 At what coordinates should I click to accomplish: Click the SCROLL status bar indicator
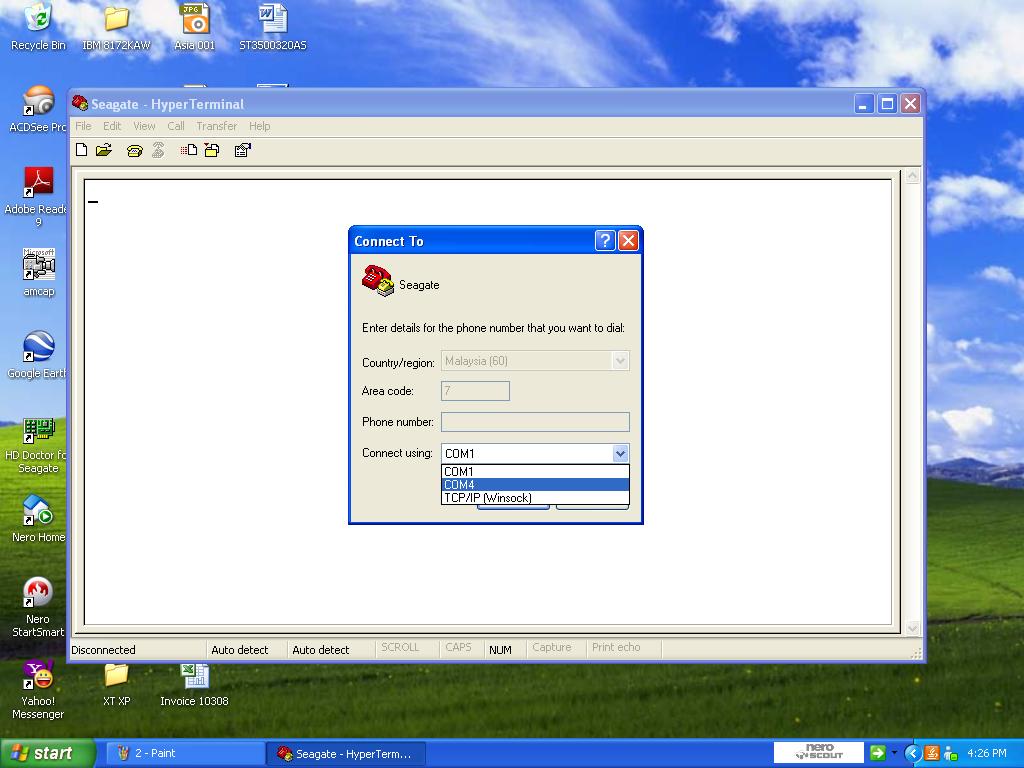[x=400, y=647]
